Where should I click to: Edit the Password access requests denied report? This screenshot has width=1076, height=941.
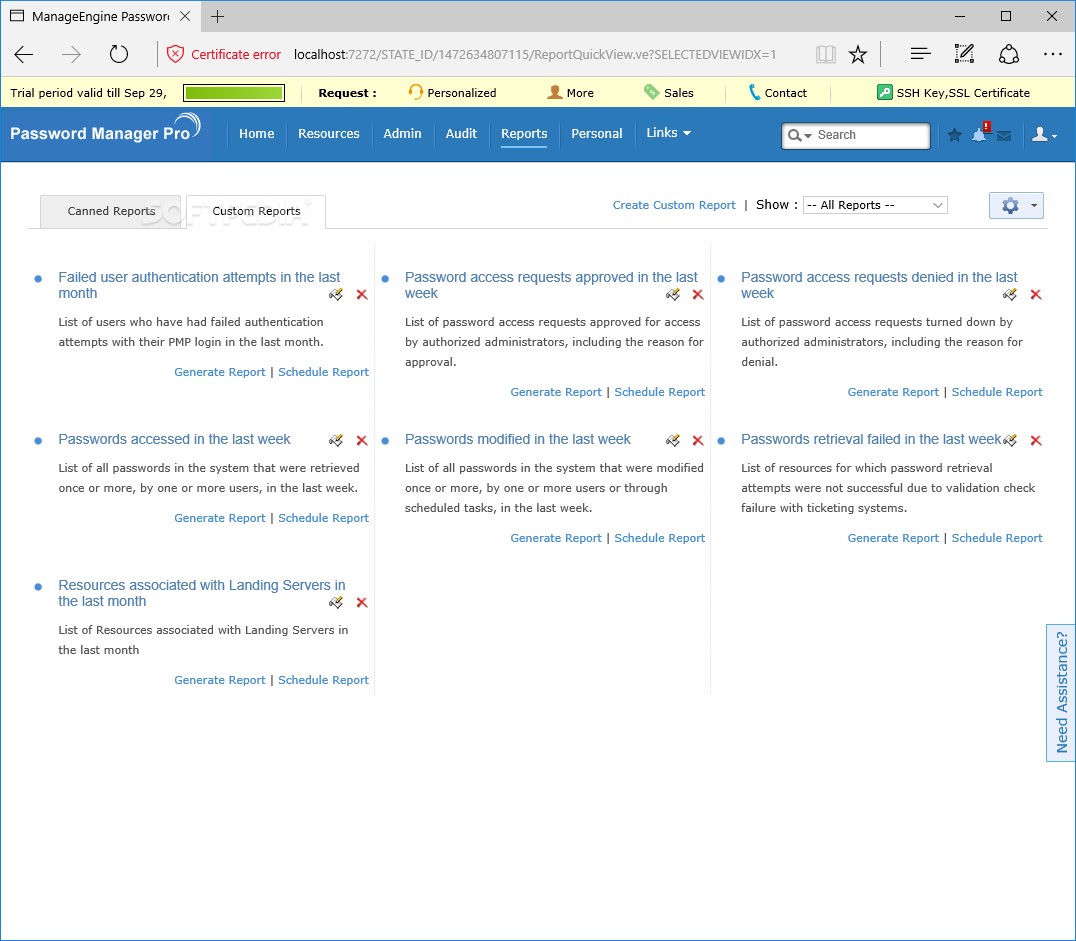[x=1009, y=294]
